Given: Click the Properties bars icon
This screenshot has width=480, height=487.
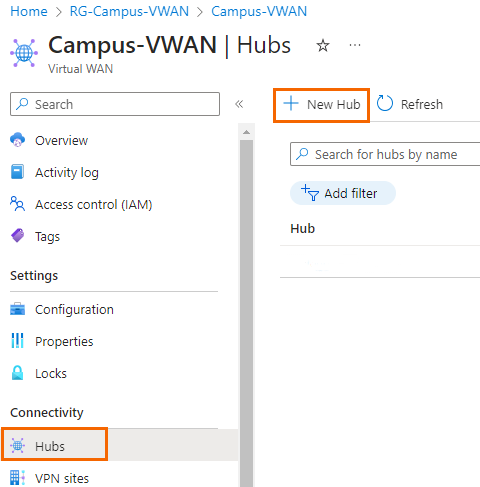Looking at the screenshot, I should 17,341.
